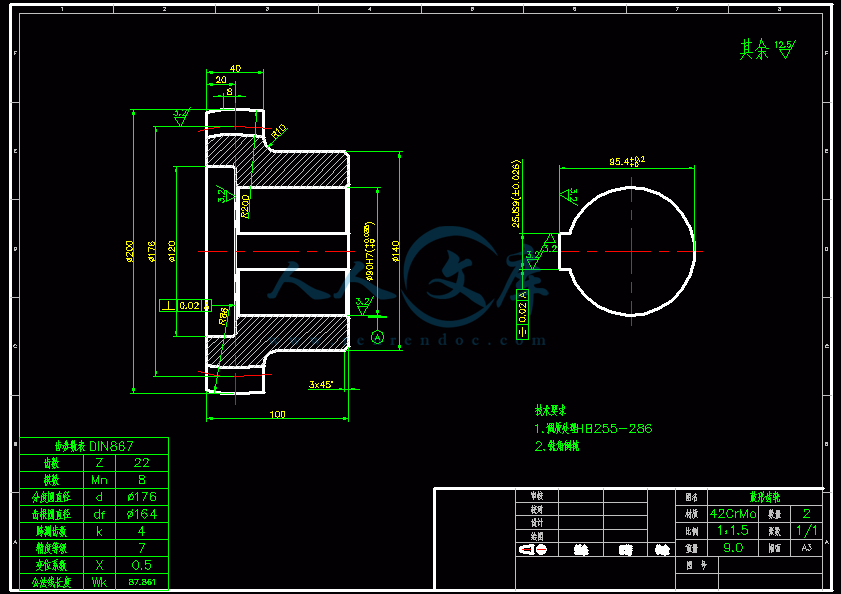Click the 其余 12.5 roughness note
841x594 pixels.
(x=768, y=49)
